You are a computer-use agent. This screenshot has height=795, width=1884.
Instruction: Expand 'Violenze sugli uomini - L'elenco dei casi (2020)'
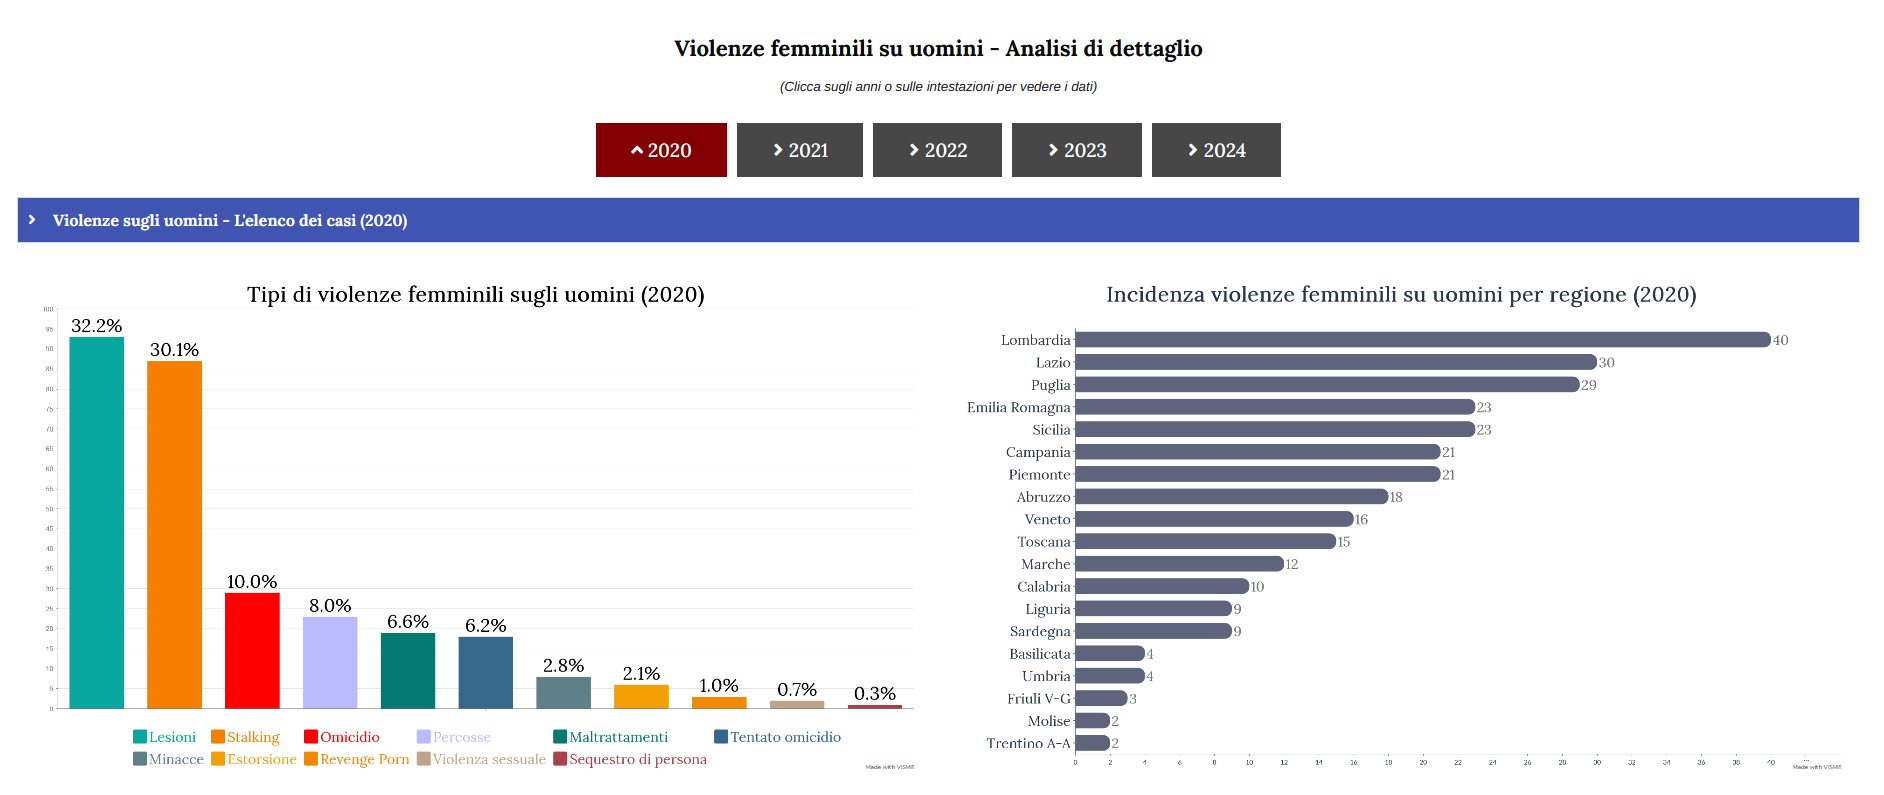938,220
